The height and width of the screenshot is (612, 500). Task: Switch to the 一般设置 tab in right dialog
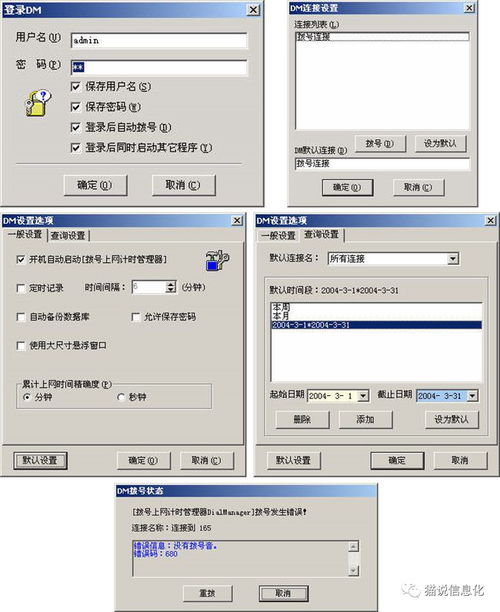click(278, 236)
